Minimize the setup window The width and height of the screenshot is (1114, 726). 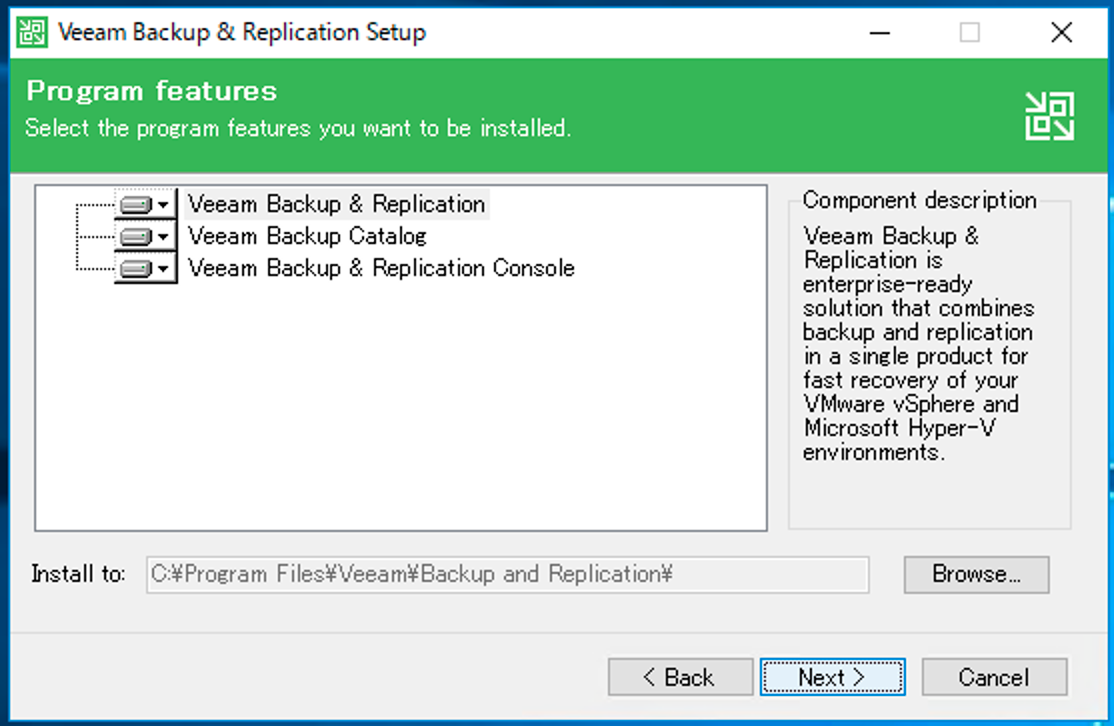pyautogui.click(x=878, y=32)
